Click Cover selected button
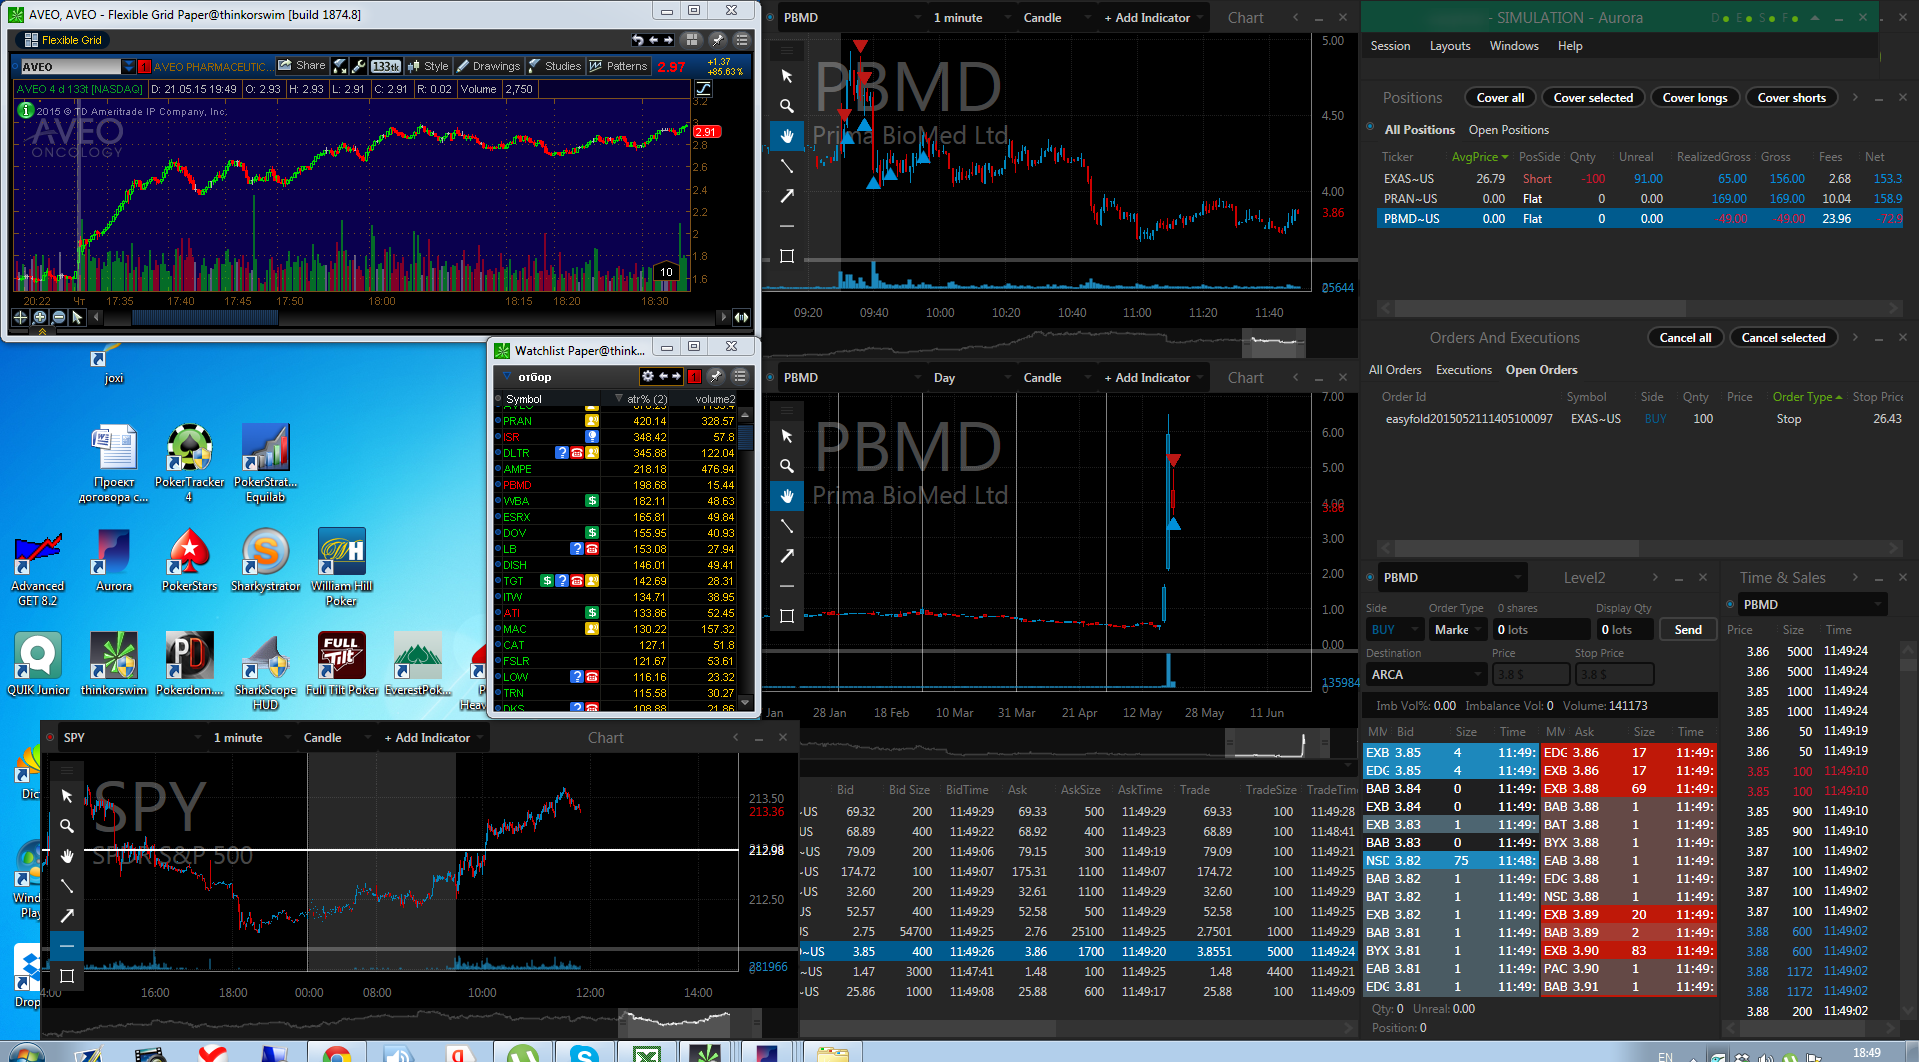The width and height of the screenshot is (1919, 1062). pos(1593,98)
